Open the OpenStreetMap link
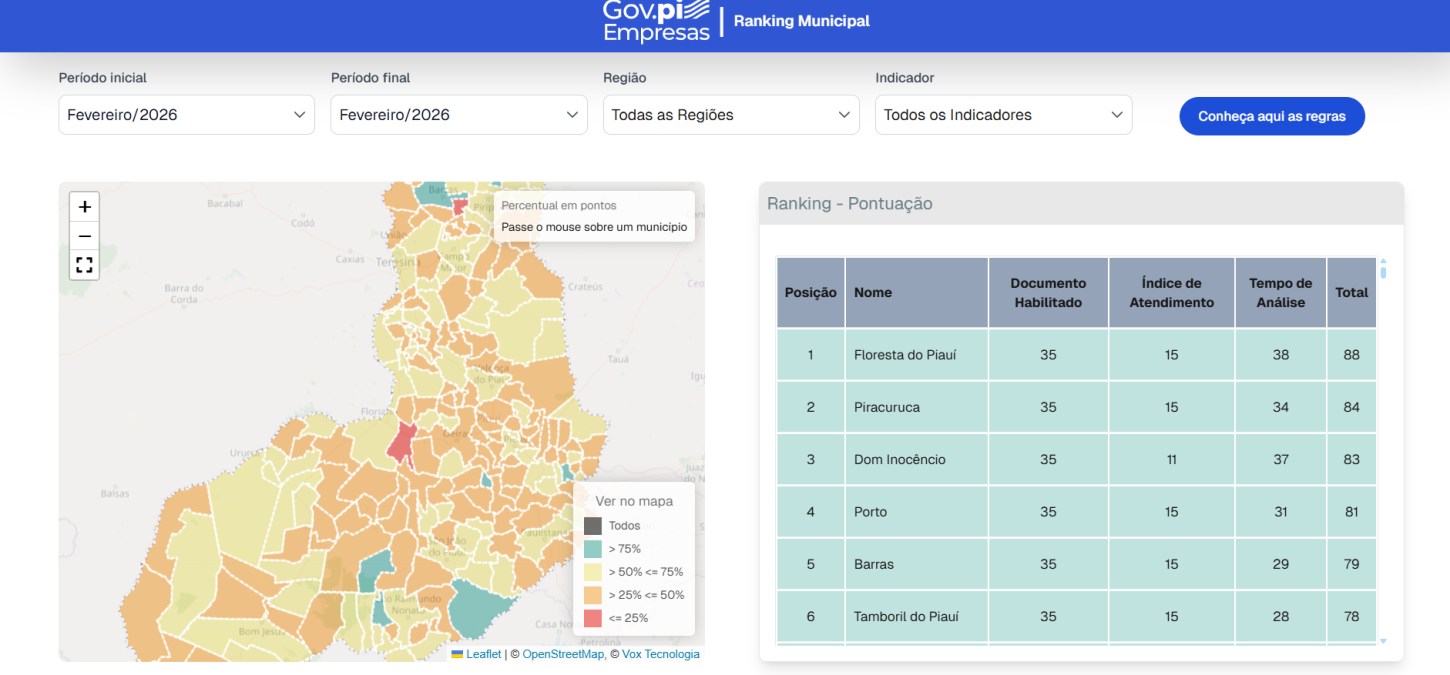The image size is (1450, 675). tap(561, 654)
